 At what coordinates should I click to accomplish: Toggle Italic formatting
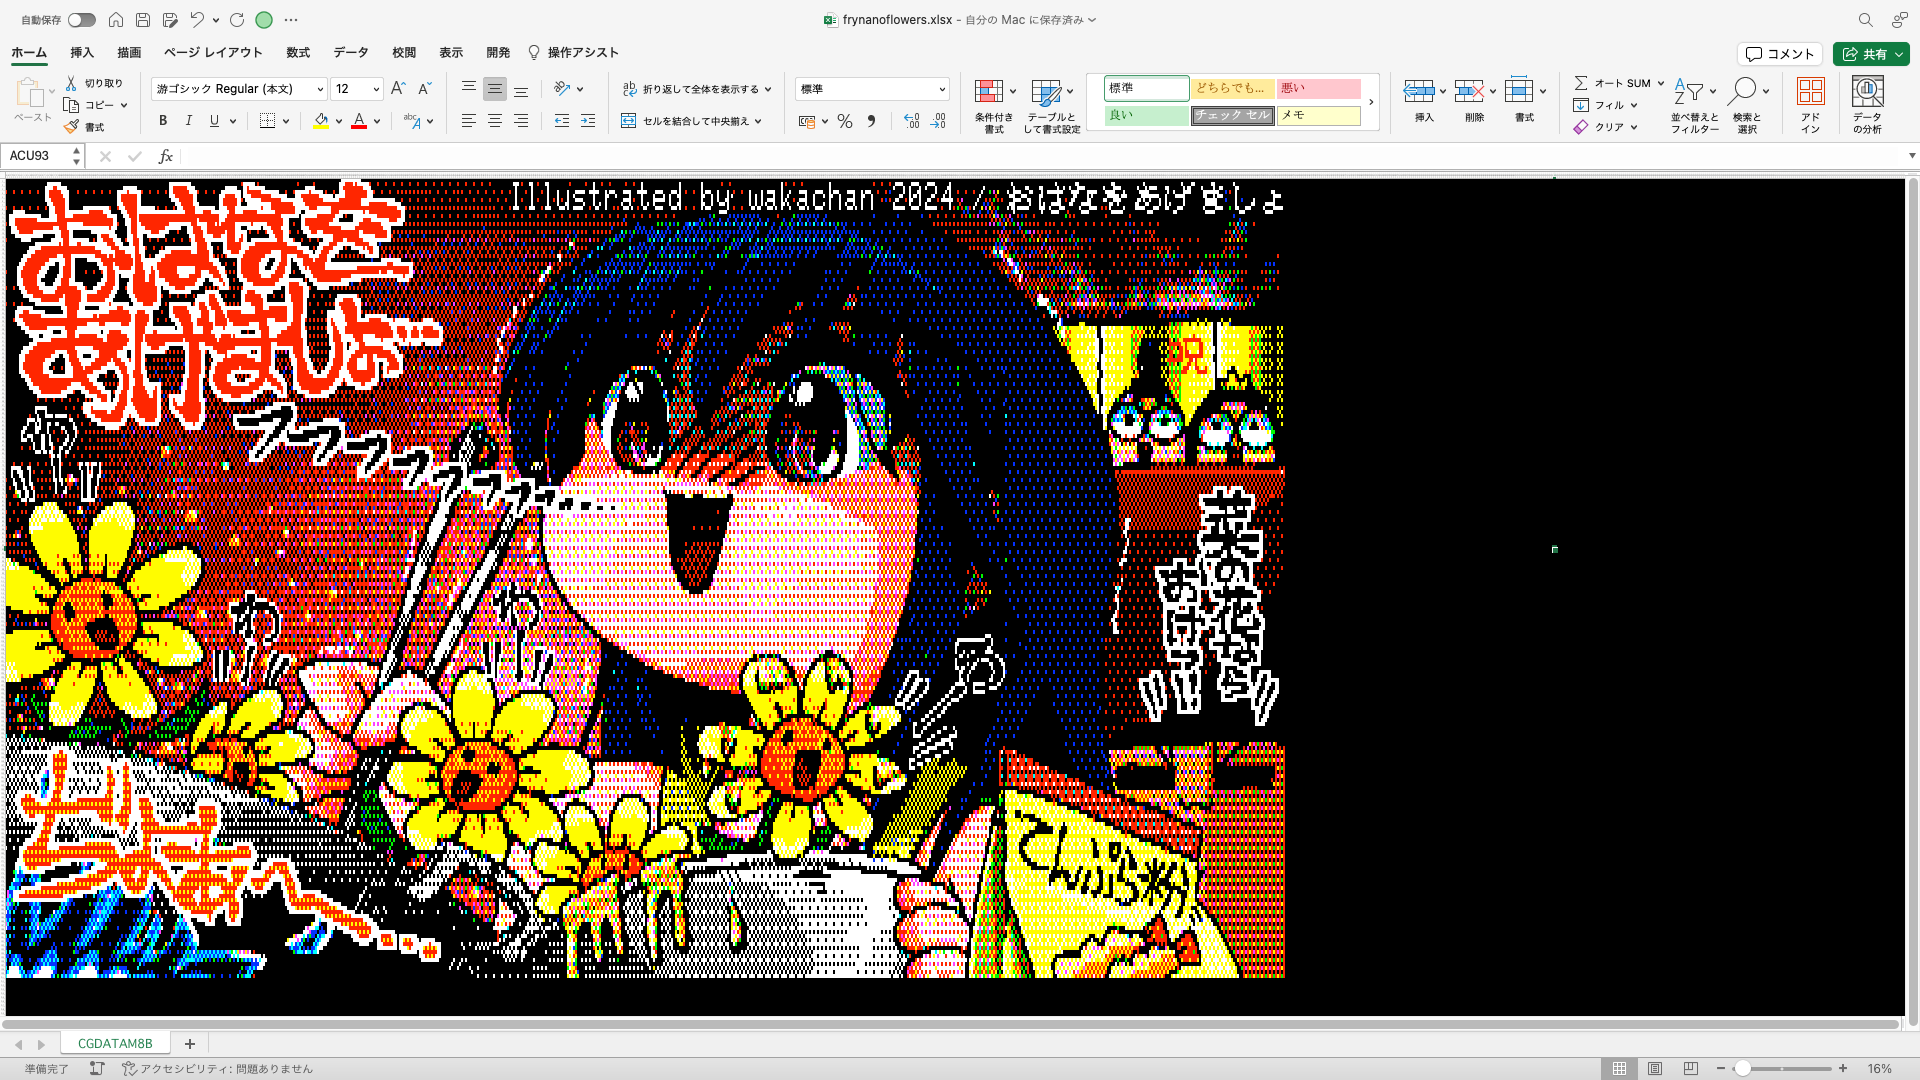pos(189,121)
